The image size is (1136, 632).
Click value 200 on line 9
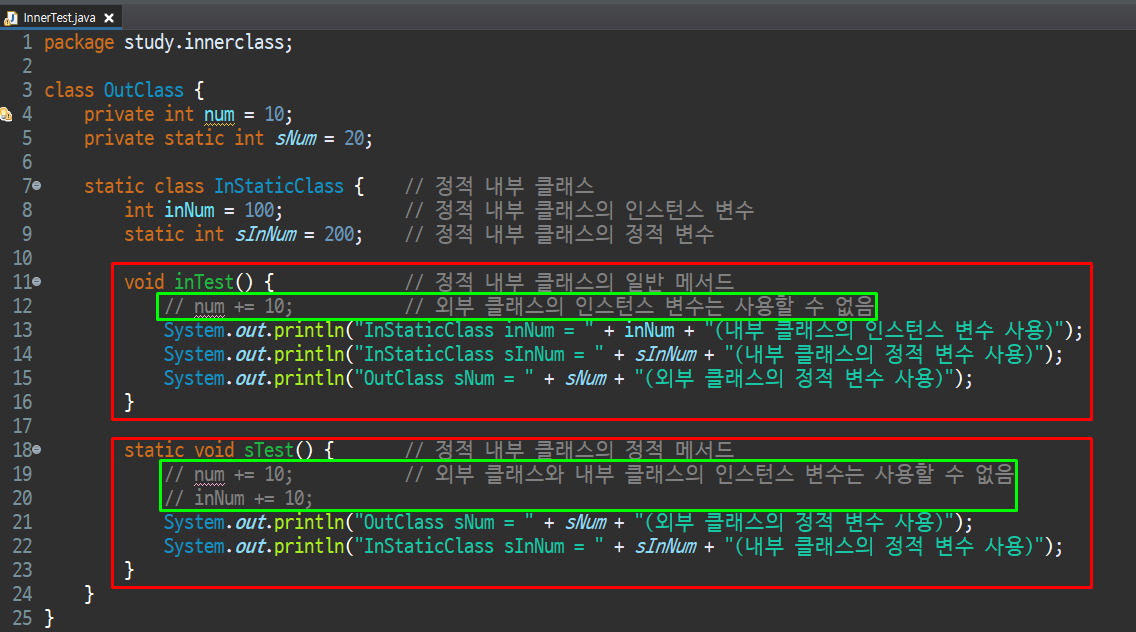tap(339, 234)
